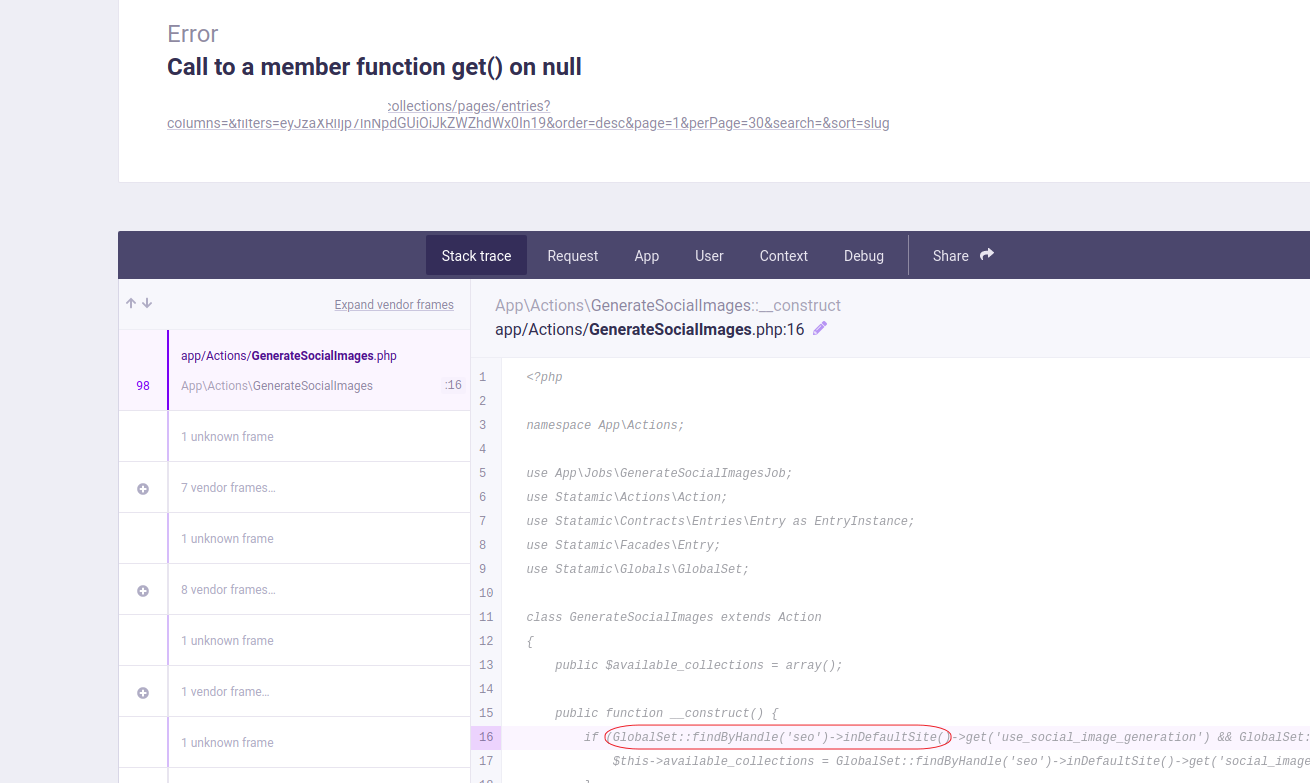Click code line 'namespace App\Actions;'
This screenshot has width=1310, height=783.
605,425
